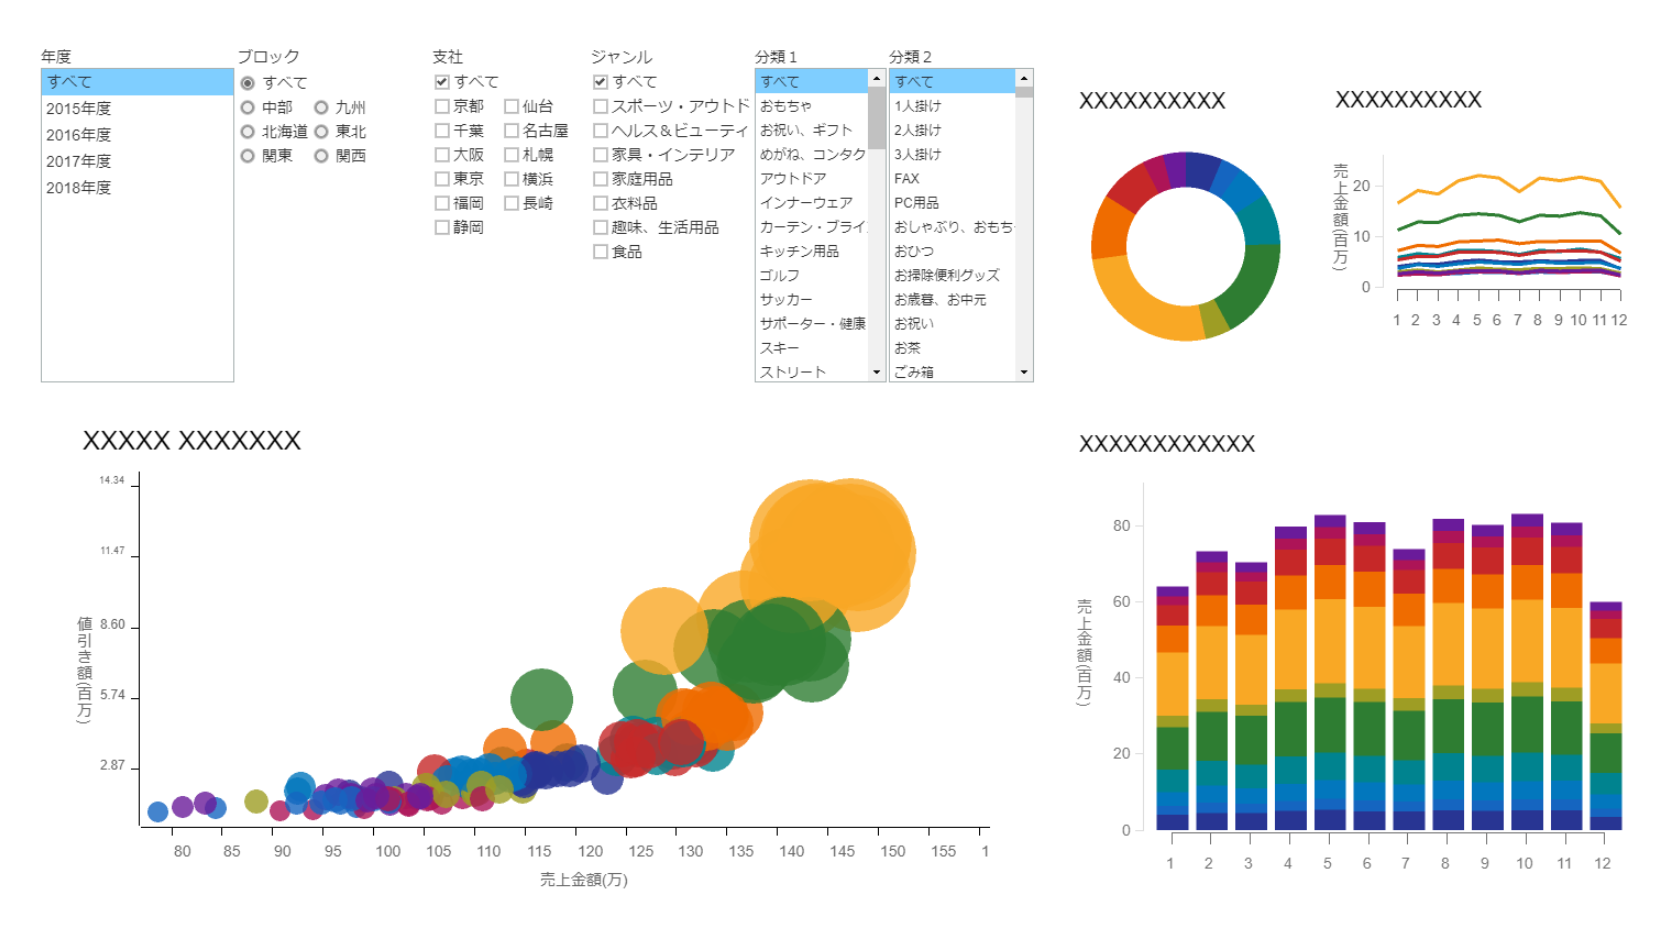Uncheck すべて under ジャンル
The width and height of the screenshot is (1670, 927).
pos(600,82)
